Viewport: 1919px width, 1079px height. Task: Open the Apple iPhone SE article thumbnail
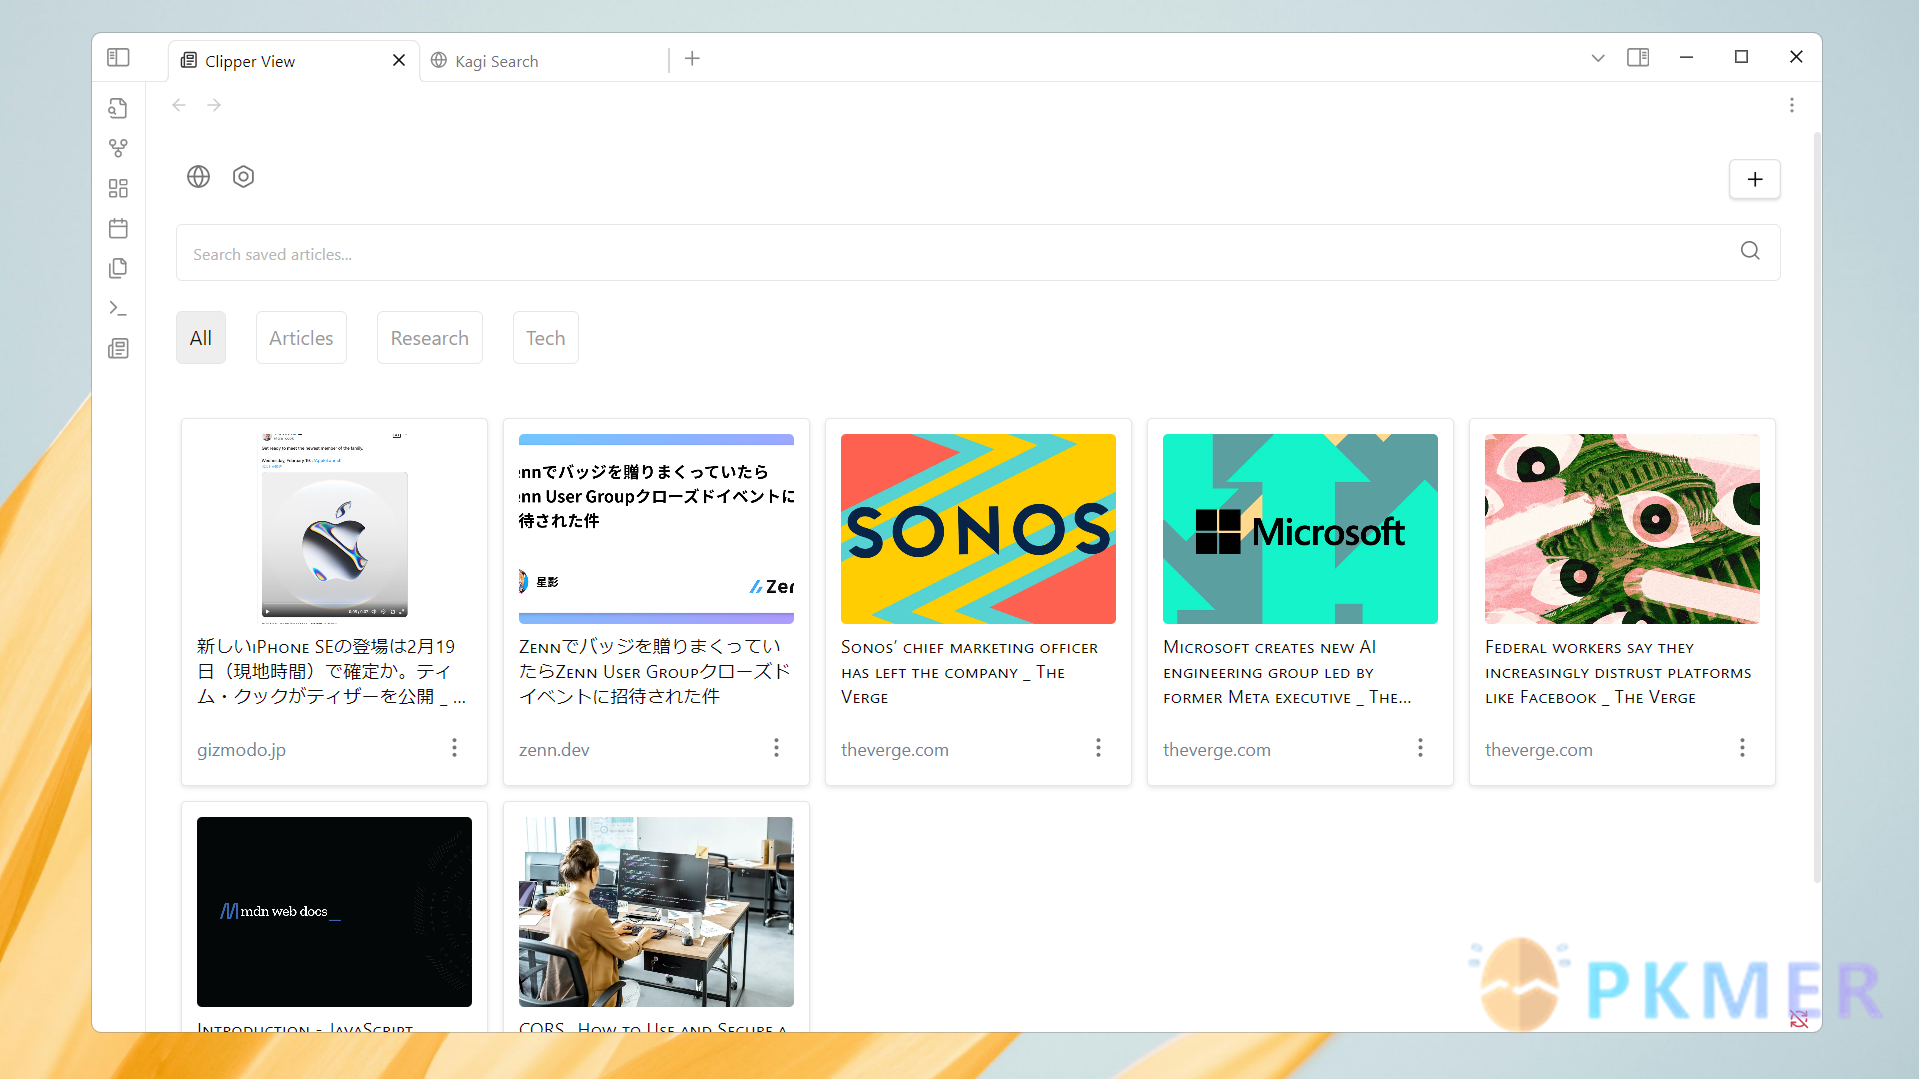pyautogui.click(x=334, y=529)
